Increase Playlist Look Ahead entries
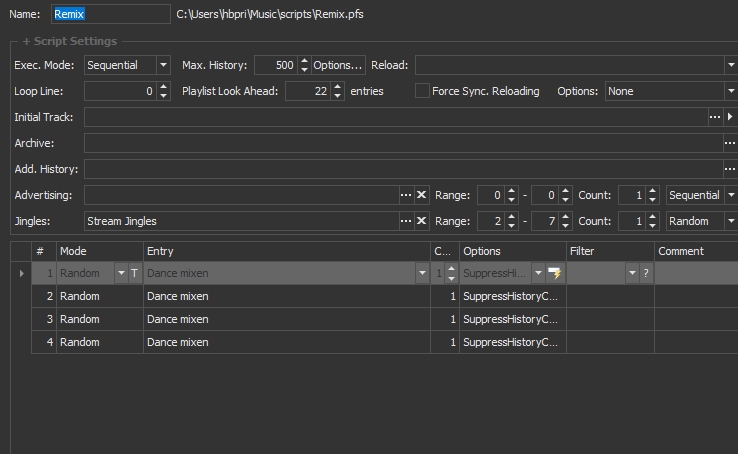 pyautogui.click(x=337, y=87)
